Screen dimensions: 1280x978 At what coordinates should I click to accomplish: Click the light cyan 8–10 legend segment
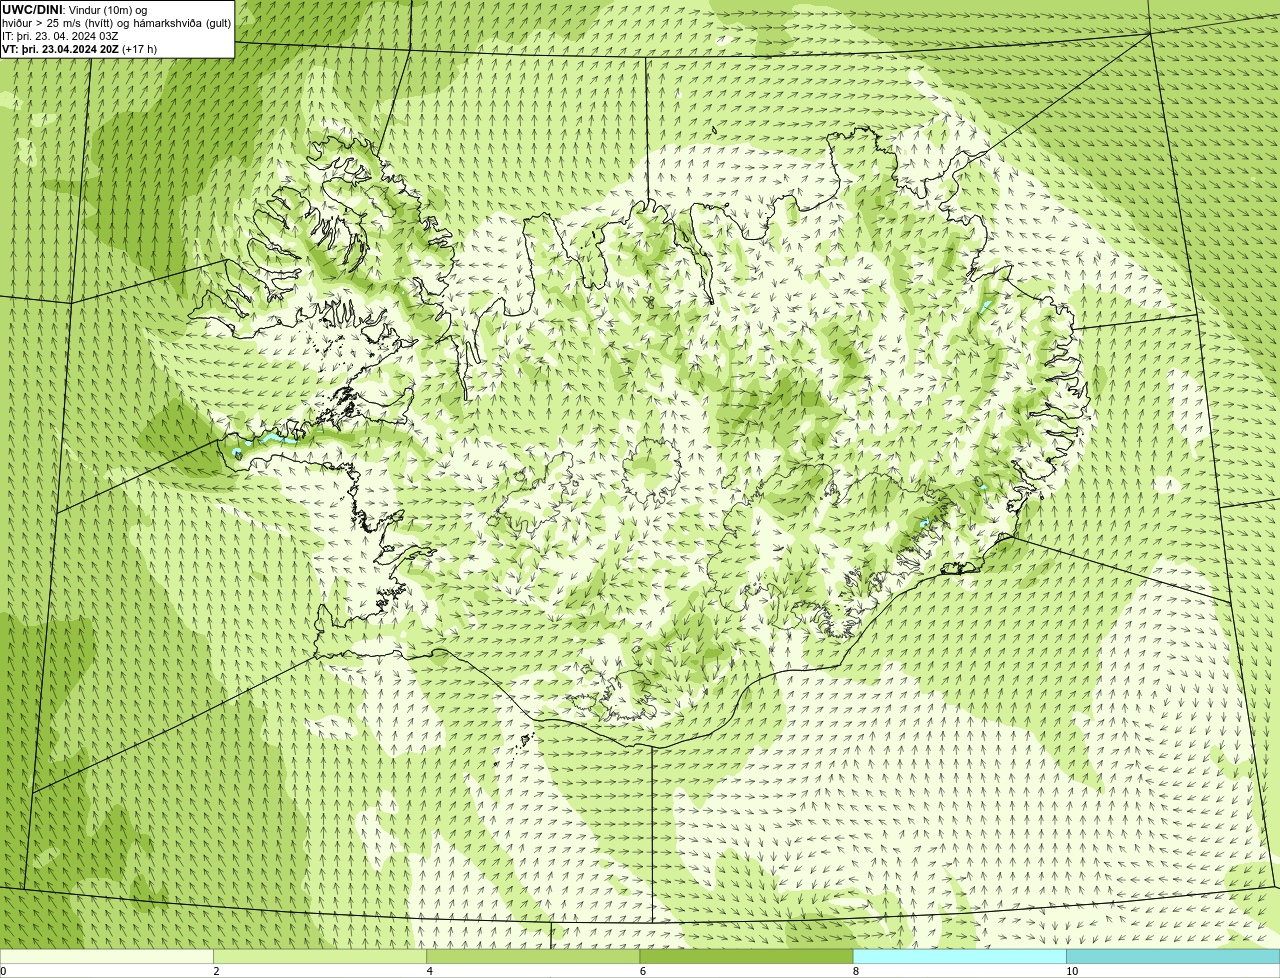[959, 957]
